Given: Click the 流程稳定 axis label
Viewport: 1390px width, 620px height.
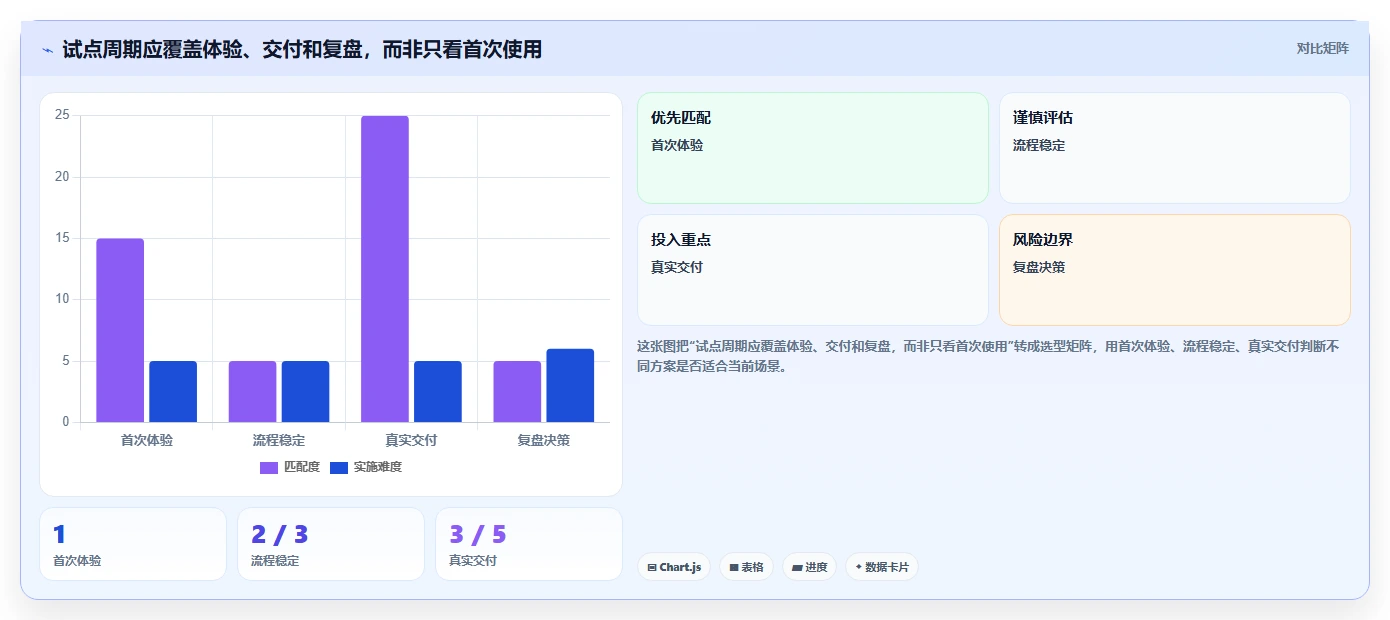Looking at the screenshot, I should pyautogui.click(x=279, y=440).
